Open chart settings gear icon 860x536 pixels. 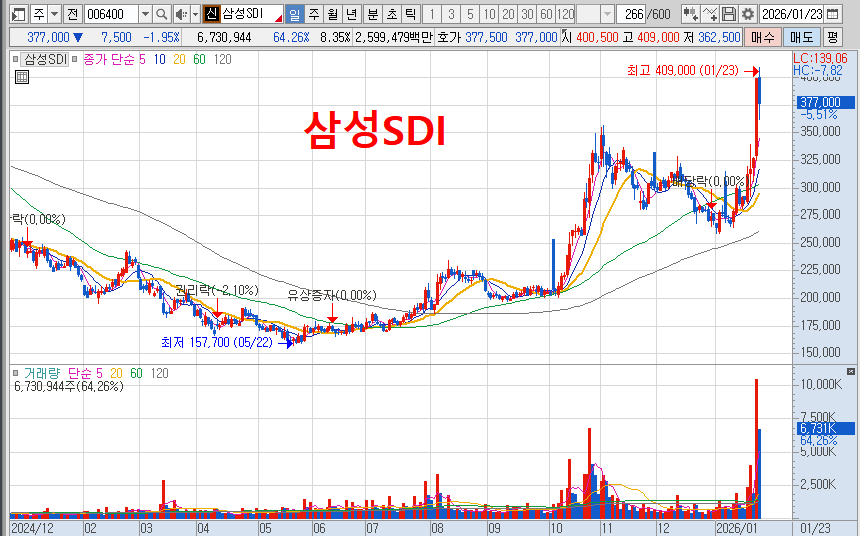point(748,14)
